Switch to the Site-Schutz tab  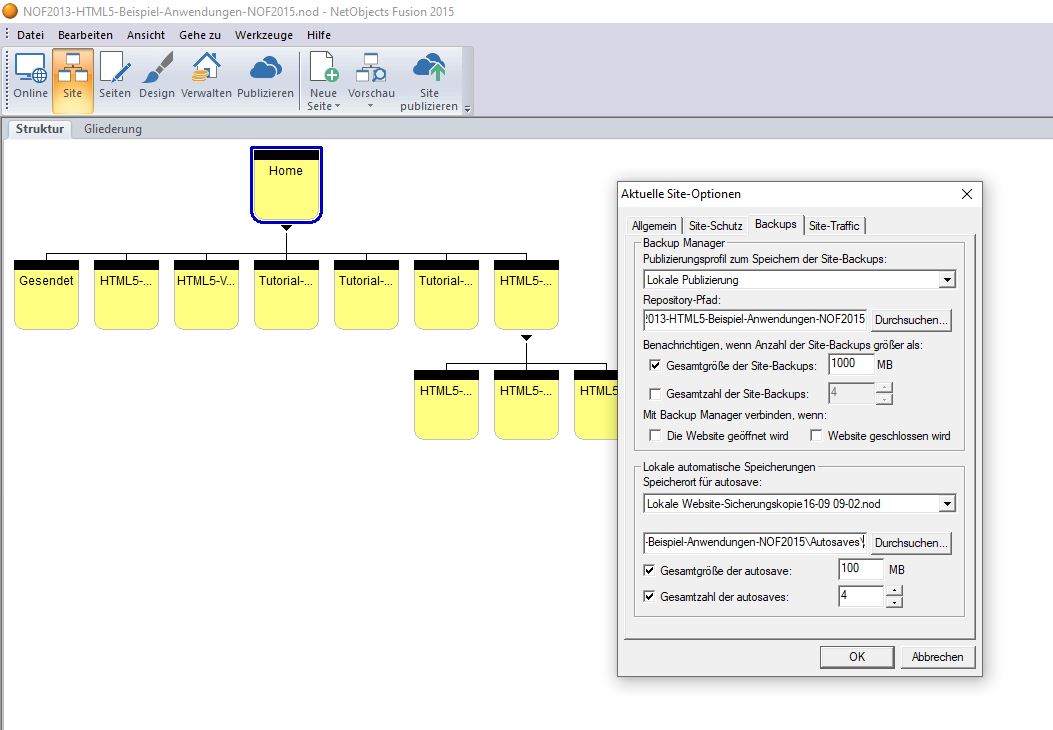coord(715,226)
